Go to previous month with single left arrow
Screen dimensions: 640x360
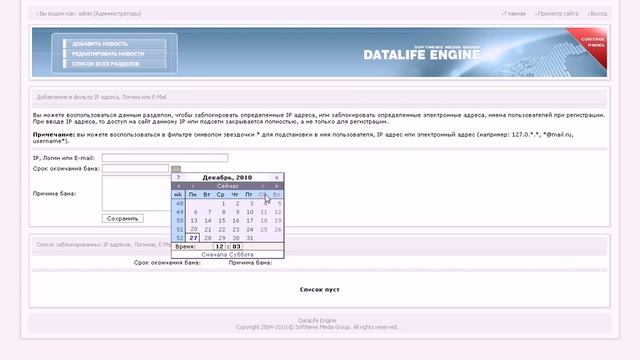(x=193, y=186)
